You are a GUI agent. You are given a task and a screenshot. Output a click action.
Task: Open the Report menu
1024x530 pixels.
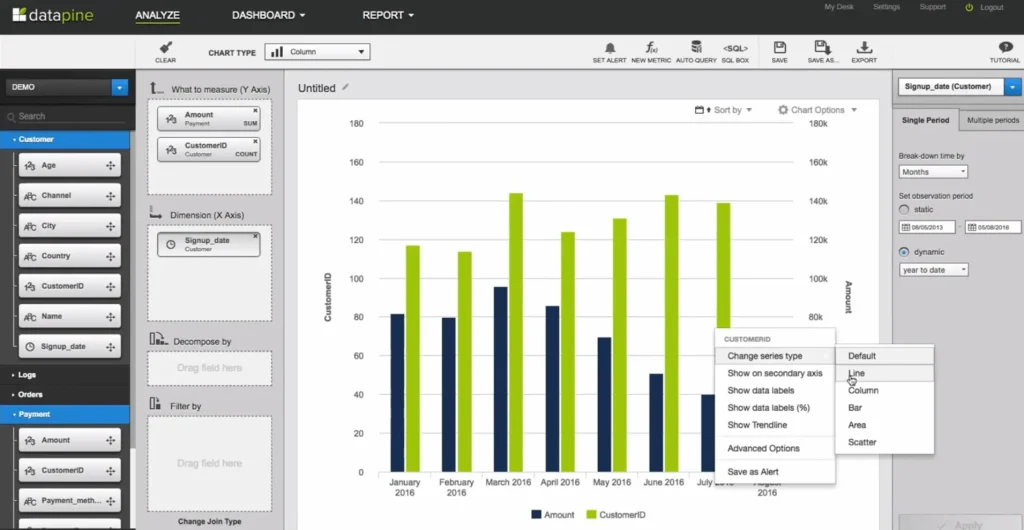388,15
